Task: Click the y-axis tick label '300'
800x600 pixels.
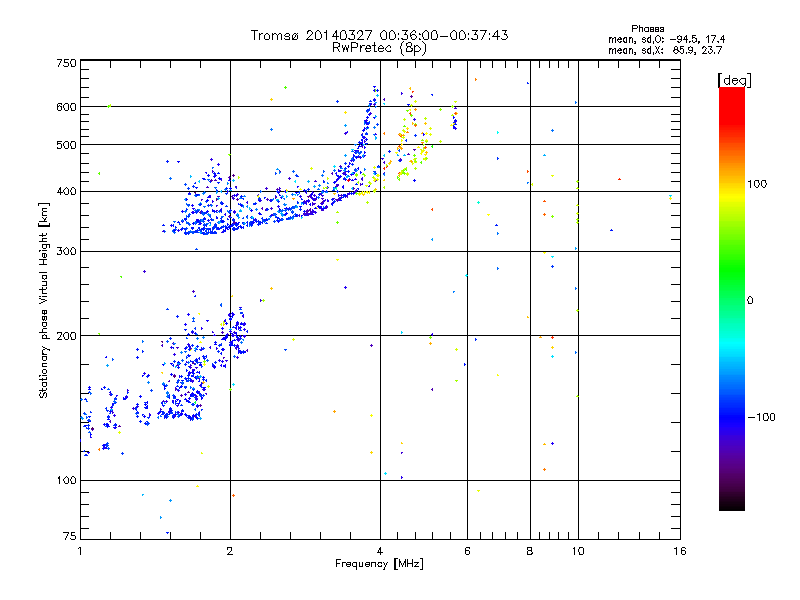Action: coord(66,252)
